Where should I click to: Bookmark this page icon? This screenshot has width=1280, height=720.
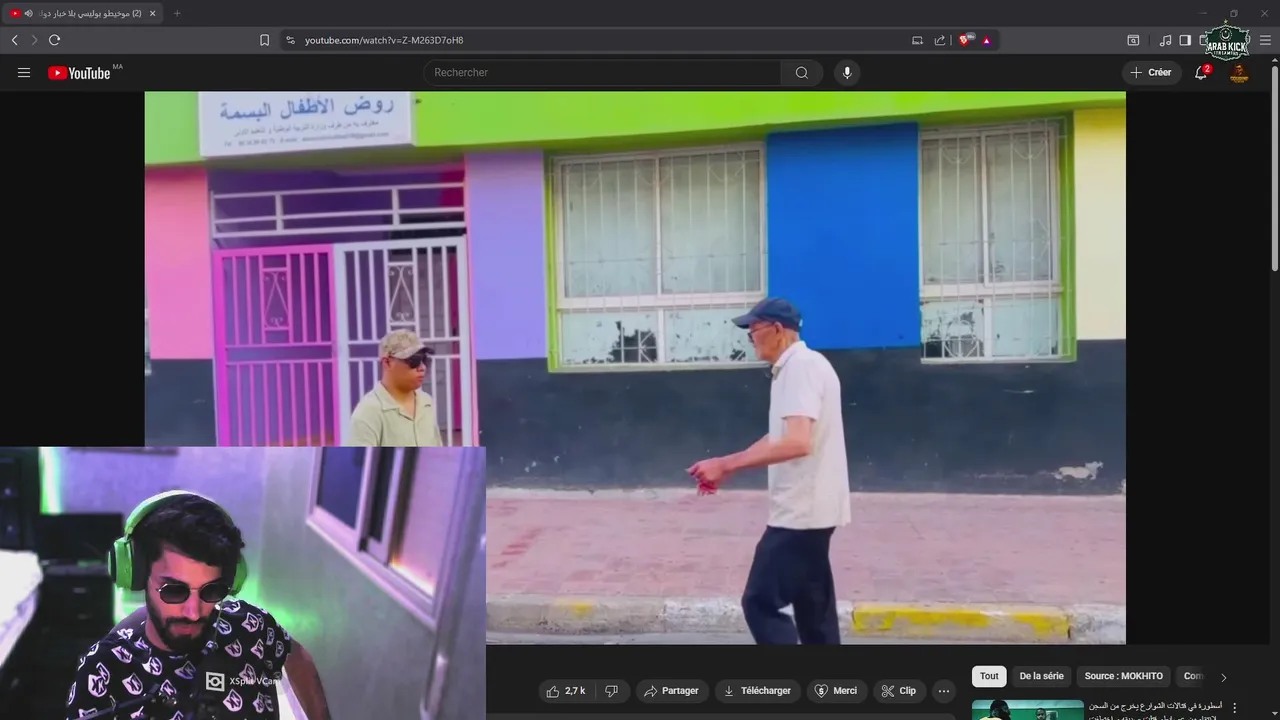point(264,40)
